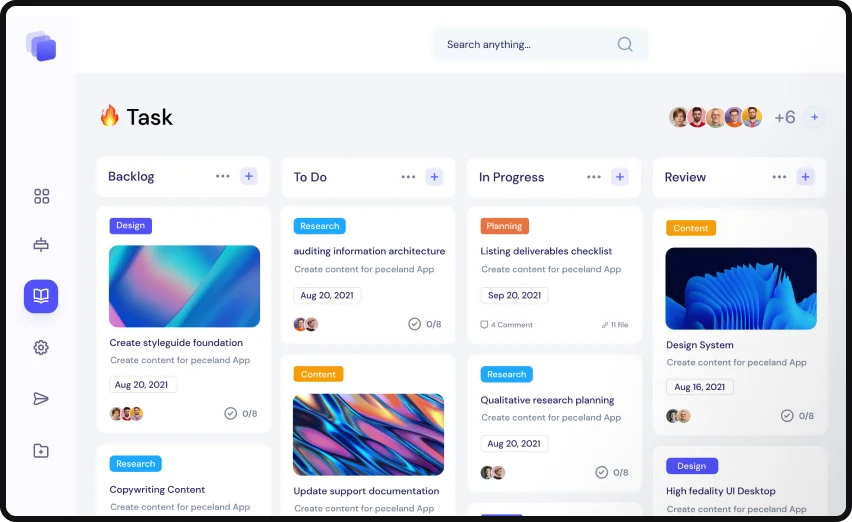The height and width of the screenshot is (522, 852).
Task: Click the search magnifier icon
Action: pyautogui.click(x=625, y=44)
